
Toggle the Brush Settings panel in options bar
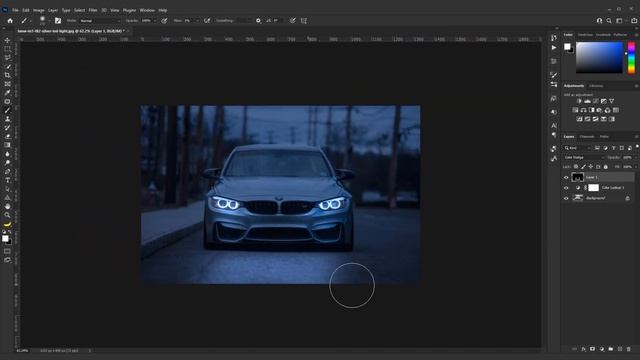(x=58, y=21)
